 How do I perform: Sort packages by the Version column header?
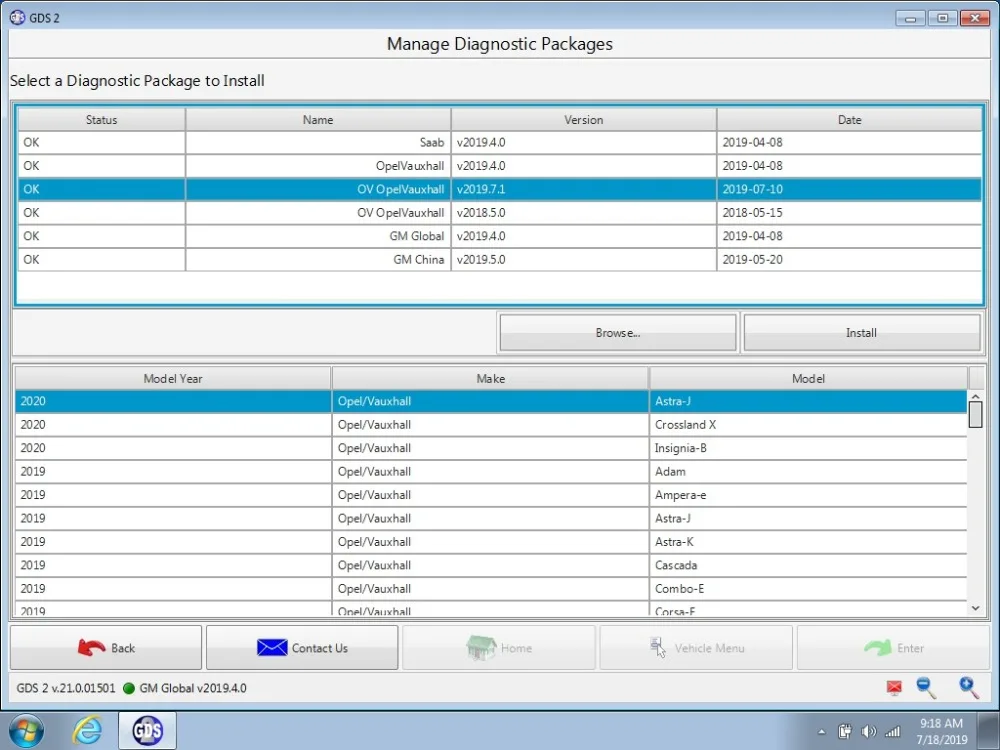point(584,119)
